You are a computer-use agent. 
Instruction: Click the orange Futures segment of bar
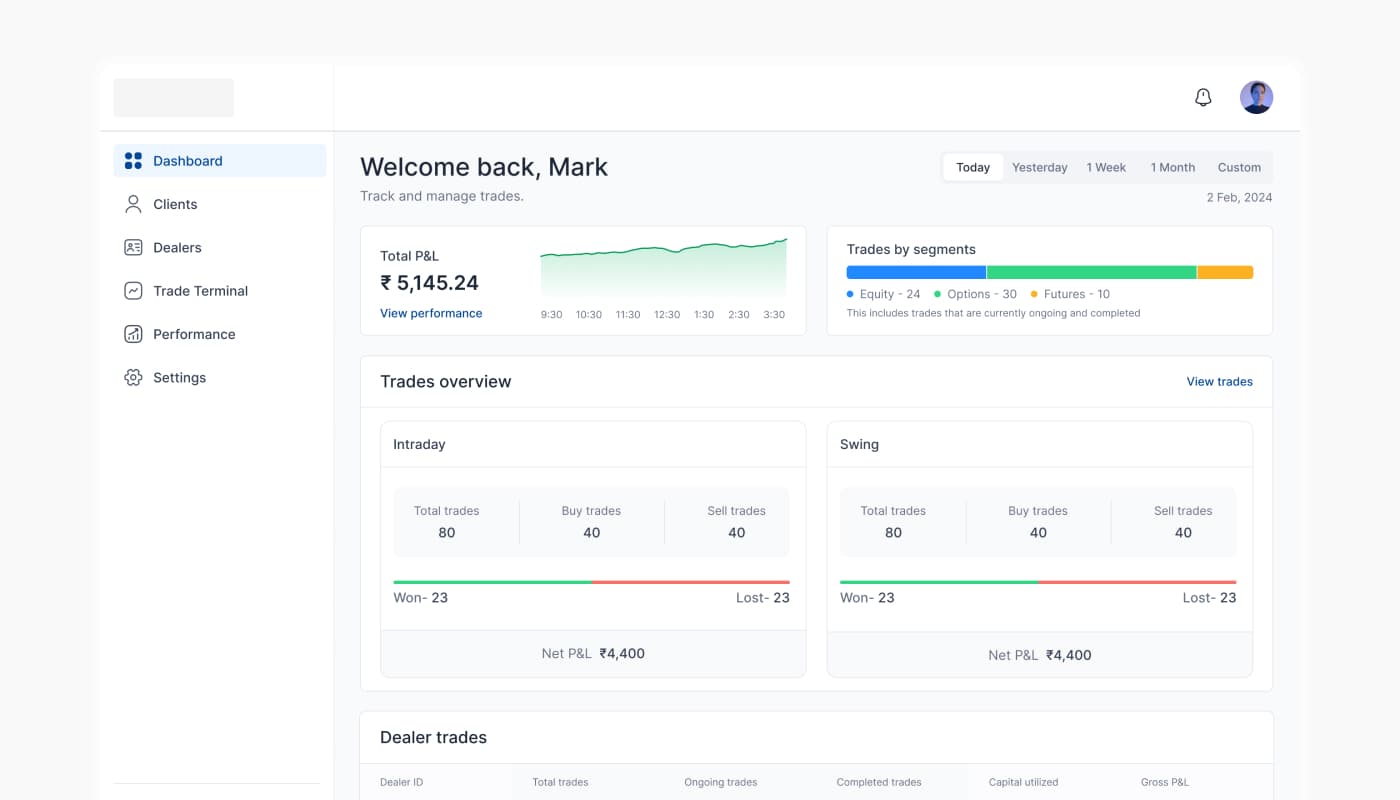(x=1225, y=272)
